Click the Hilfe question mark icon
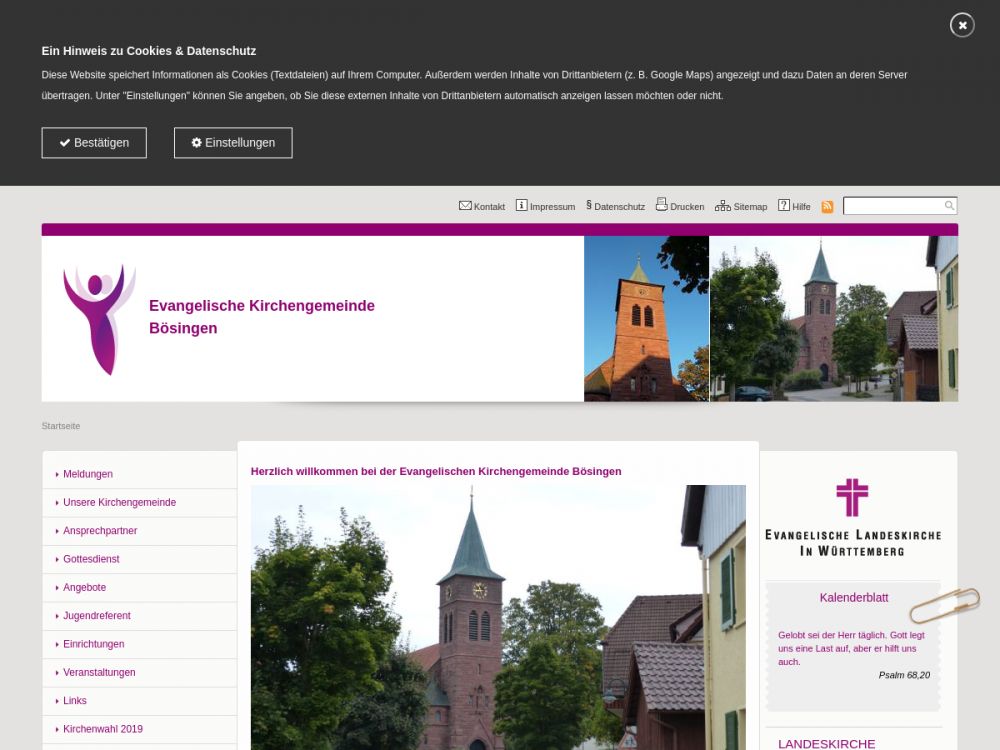 point(784,206)
